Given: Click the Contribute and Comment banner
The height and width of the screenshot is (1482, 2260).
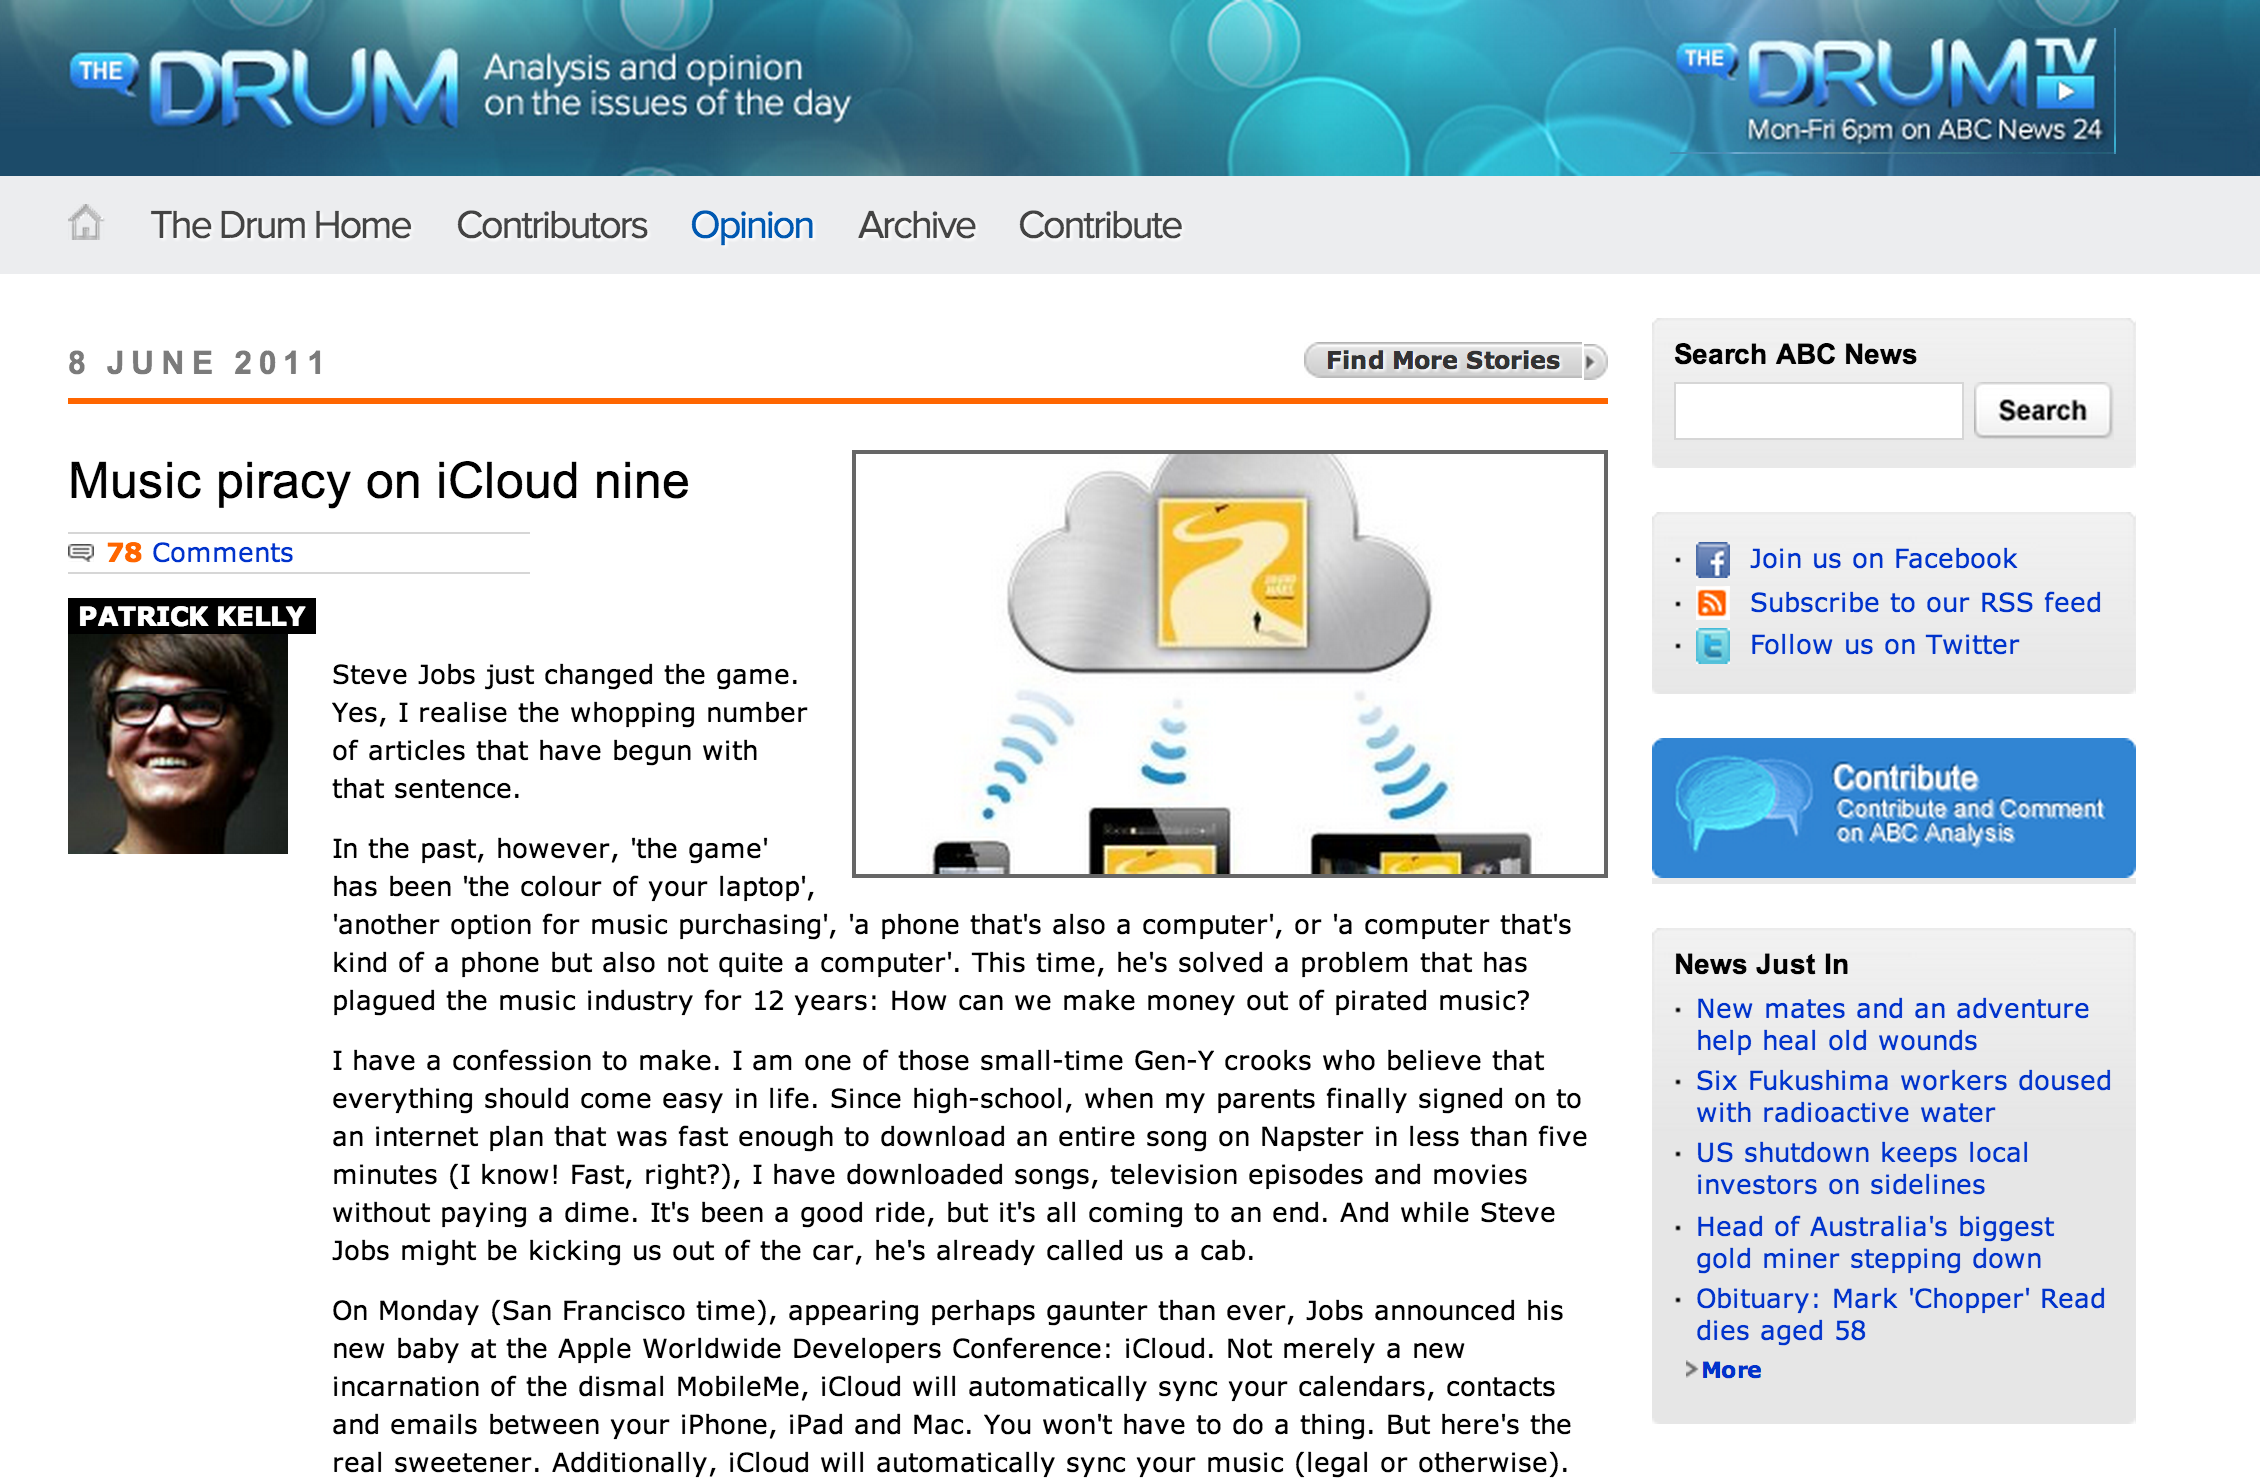Looking at the screenshot, I should (x=1893, y=808).
